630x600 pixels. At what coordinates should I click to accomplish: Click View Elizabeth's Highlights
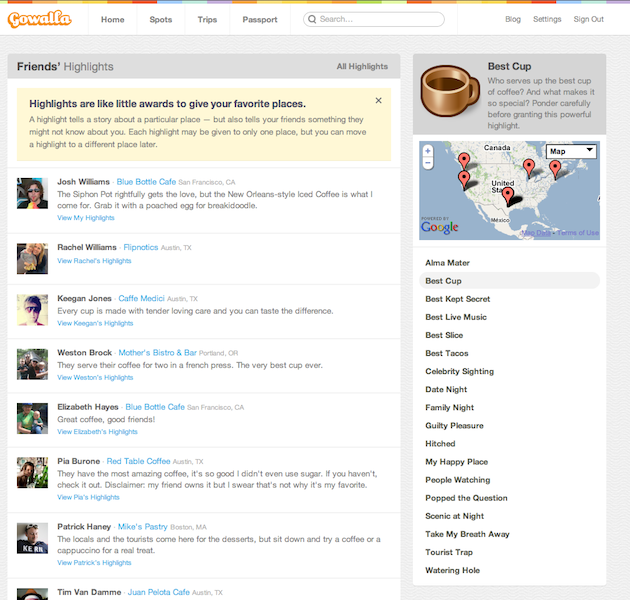pyautogui.click(x=97, y=432)
